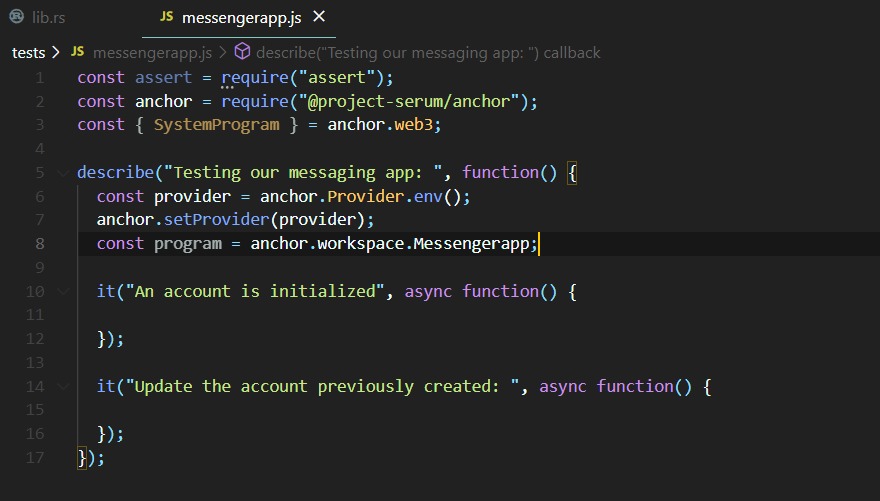Switch to the lib.rs tab
This screenshot has width=880, height=501.
tap(38, 17)
